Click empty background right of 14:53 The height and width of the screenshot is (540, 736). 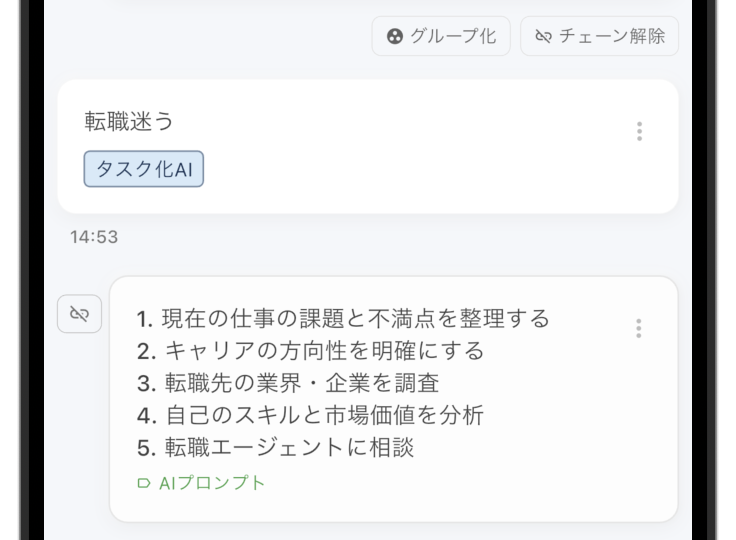pyautogui.click(x=376, y=237)
